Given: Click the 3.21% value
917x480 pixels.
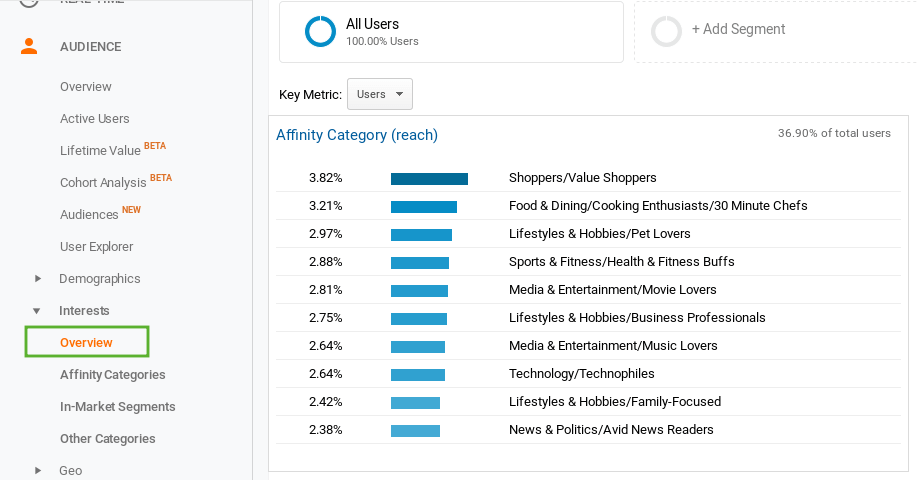Looking at the screenshot, I should click(x=326, y=206).
